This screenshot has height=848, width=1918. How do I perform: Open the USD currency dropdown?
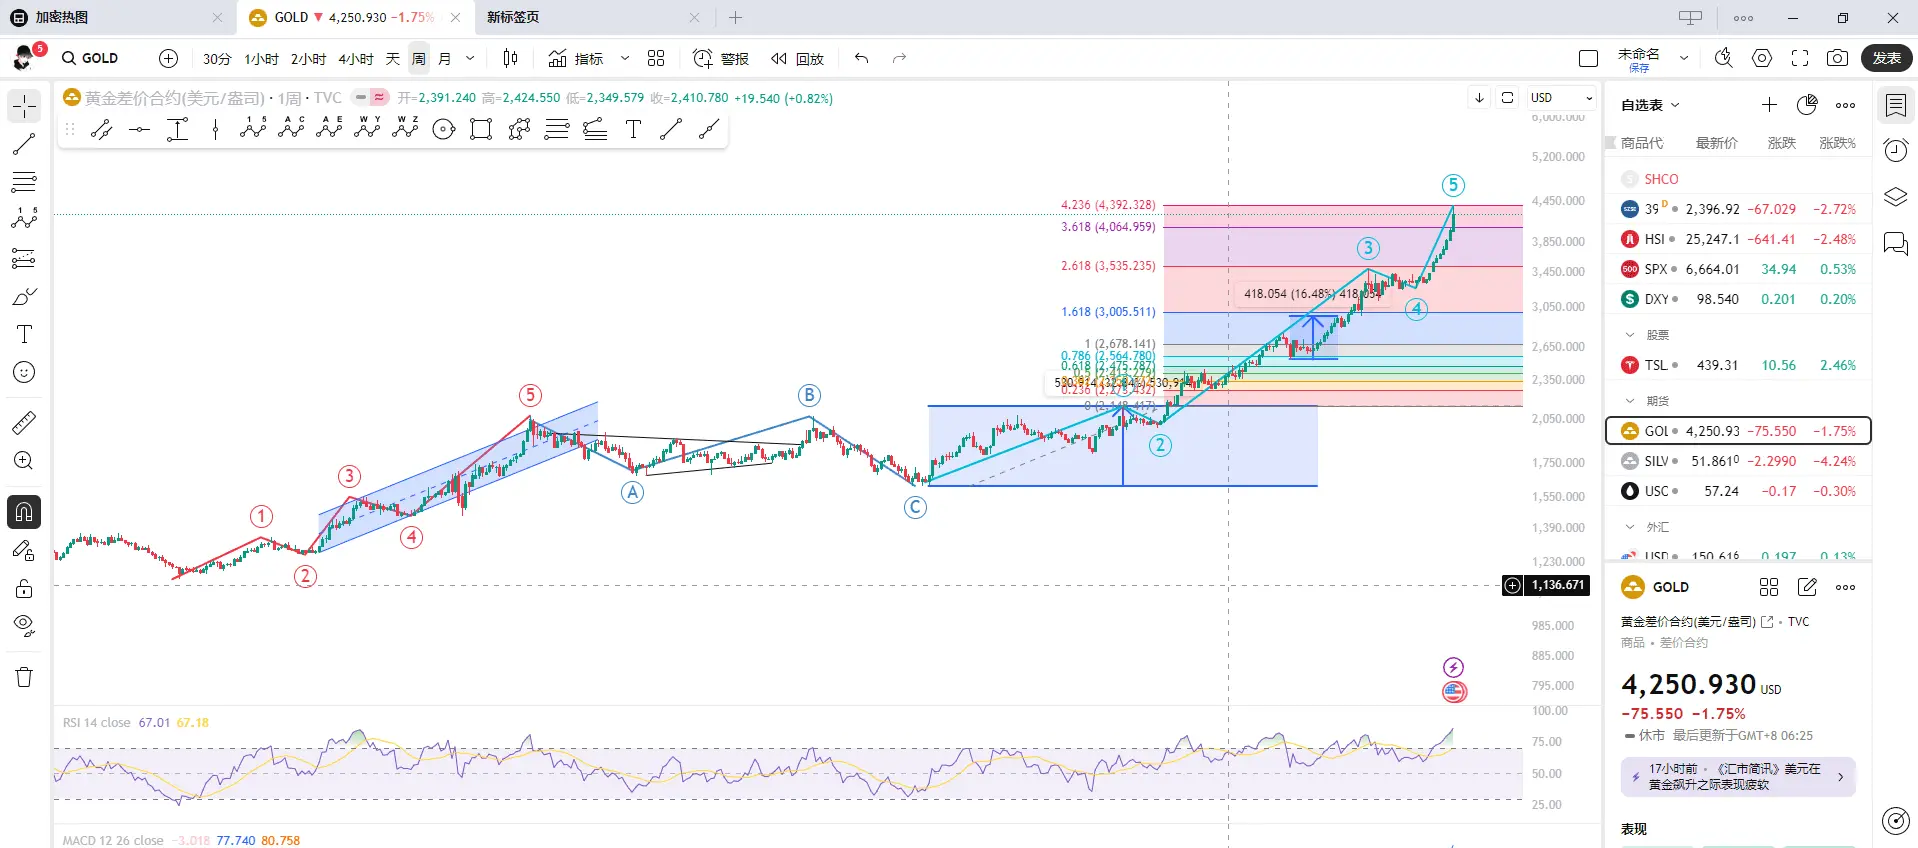pyautogui.click(x=1561, y=97)
